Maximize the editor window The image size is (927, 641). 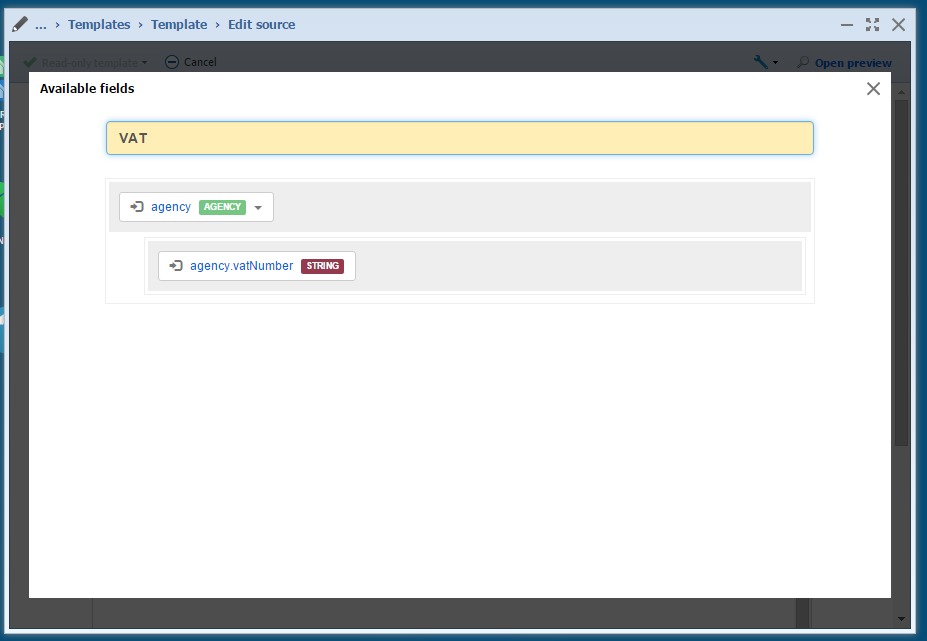pos(872,25)
